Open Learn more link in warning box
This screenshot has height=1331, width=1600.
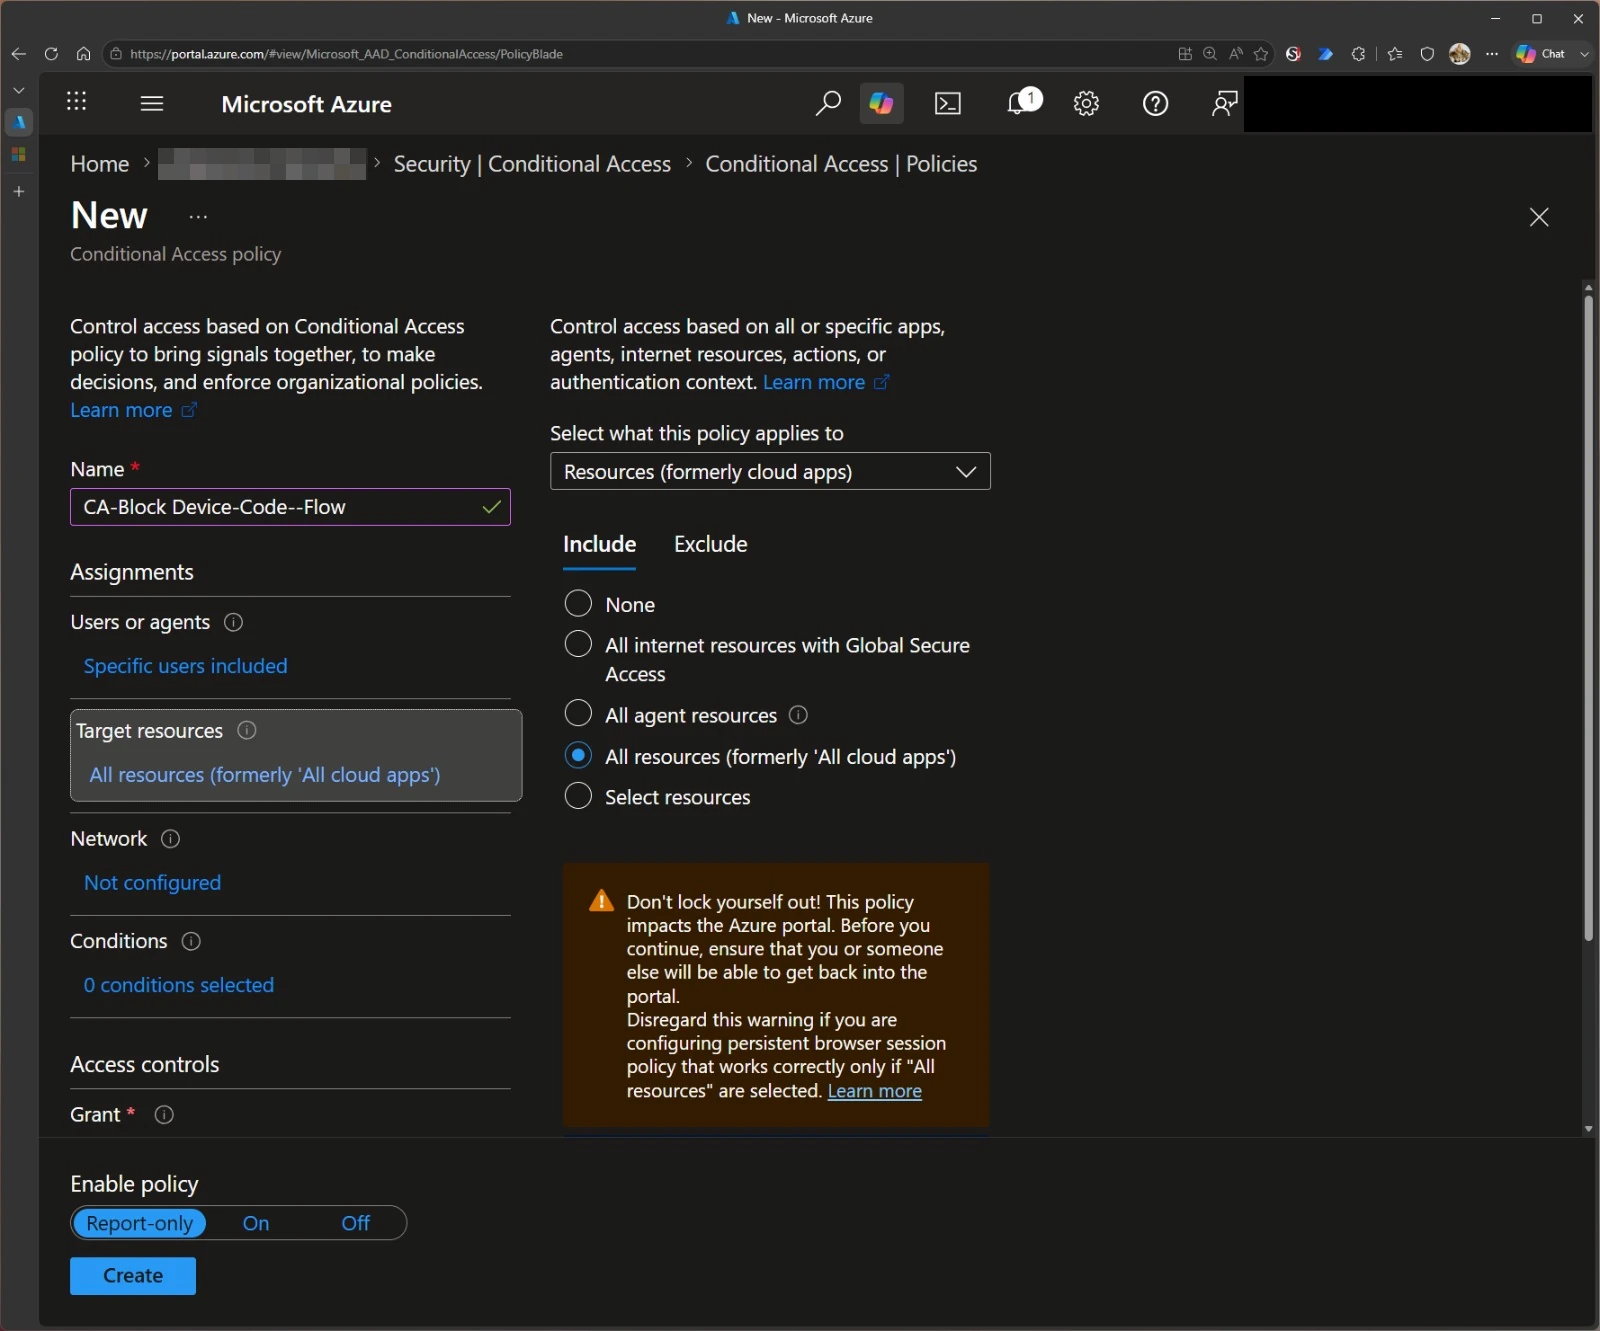click(874, 1091)
